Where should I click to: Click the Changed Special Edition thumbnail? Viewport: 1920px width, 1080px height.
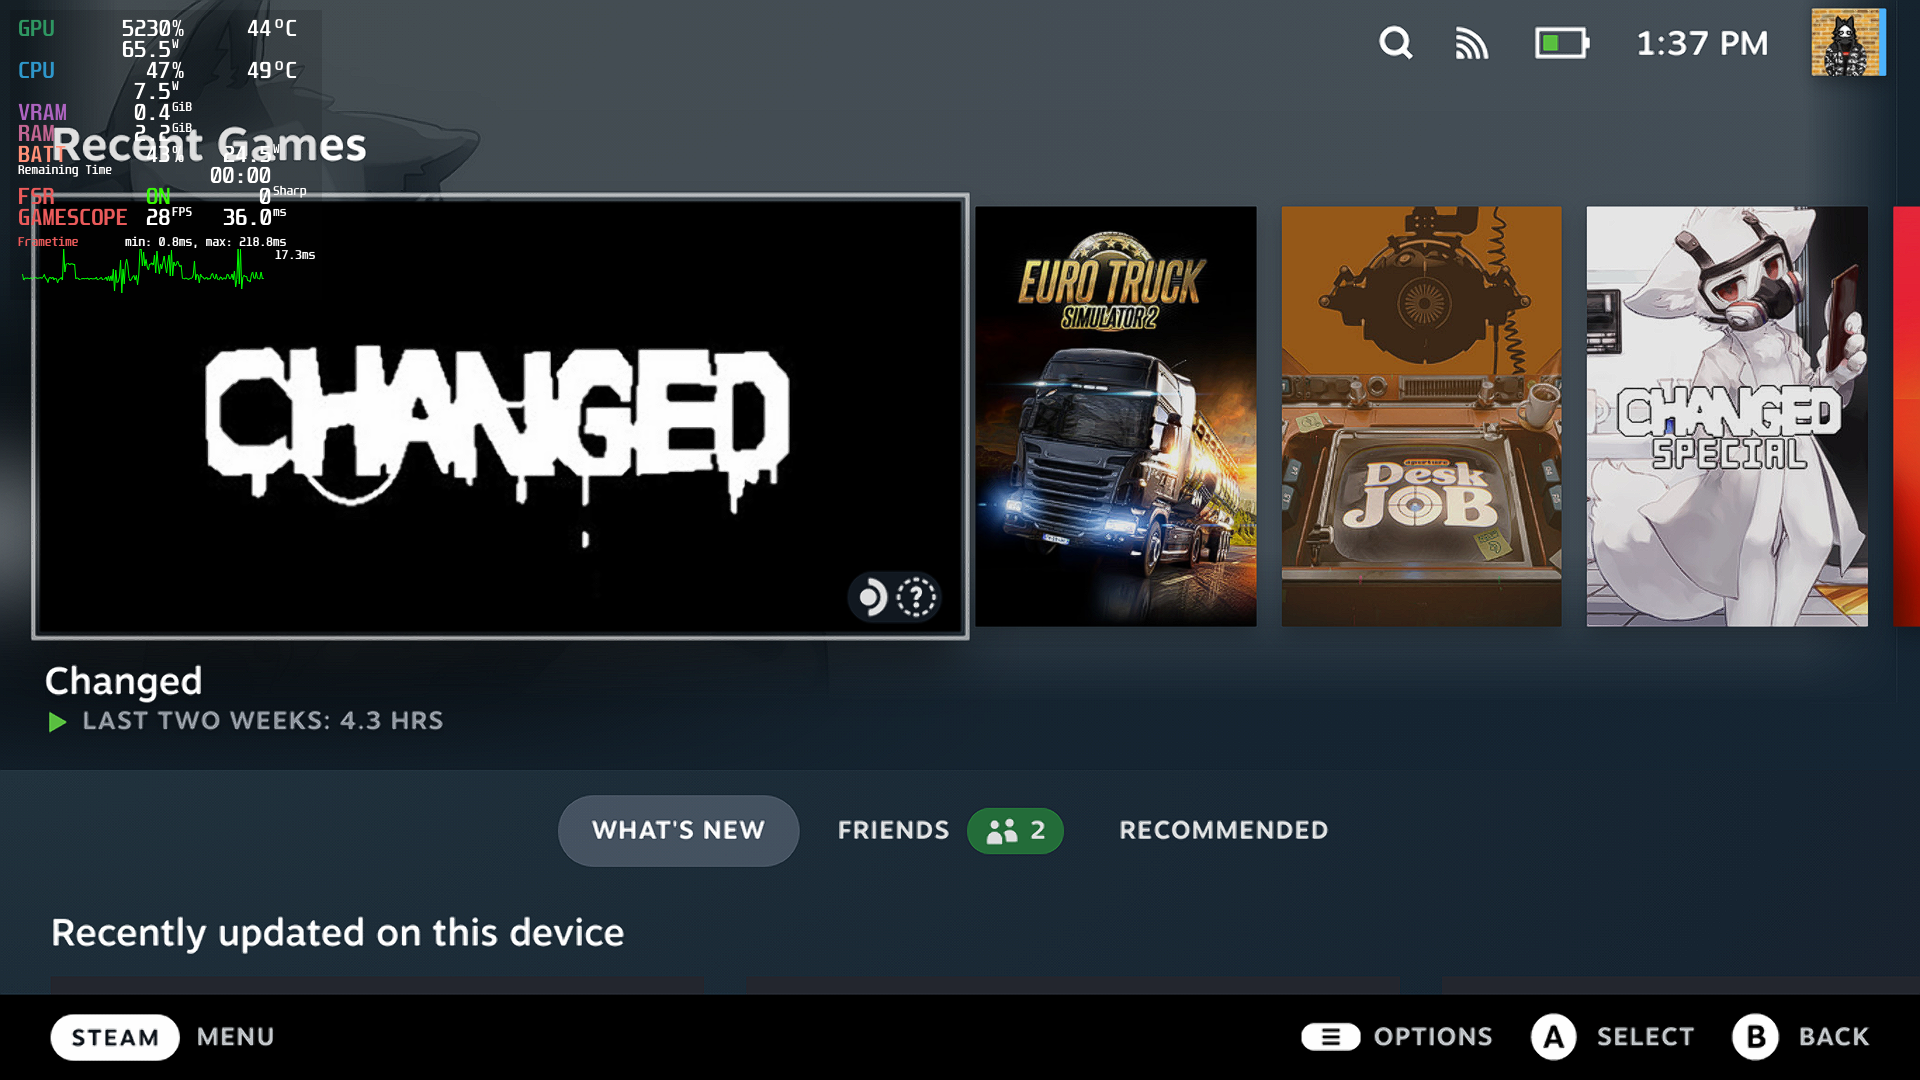[1727, 415]
